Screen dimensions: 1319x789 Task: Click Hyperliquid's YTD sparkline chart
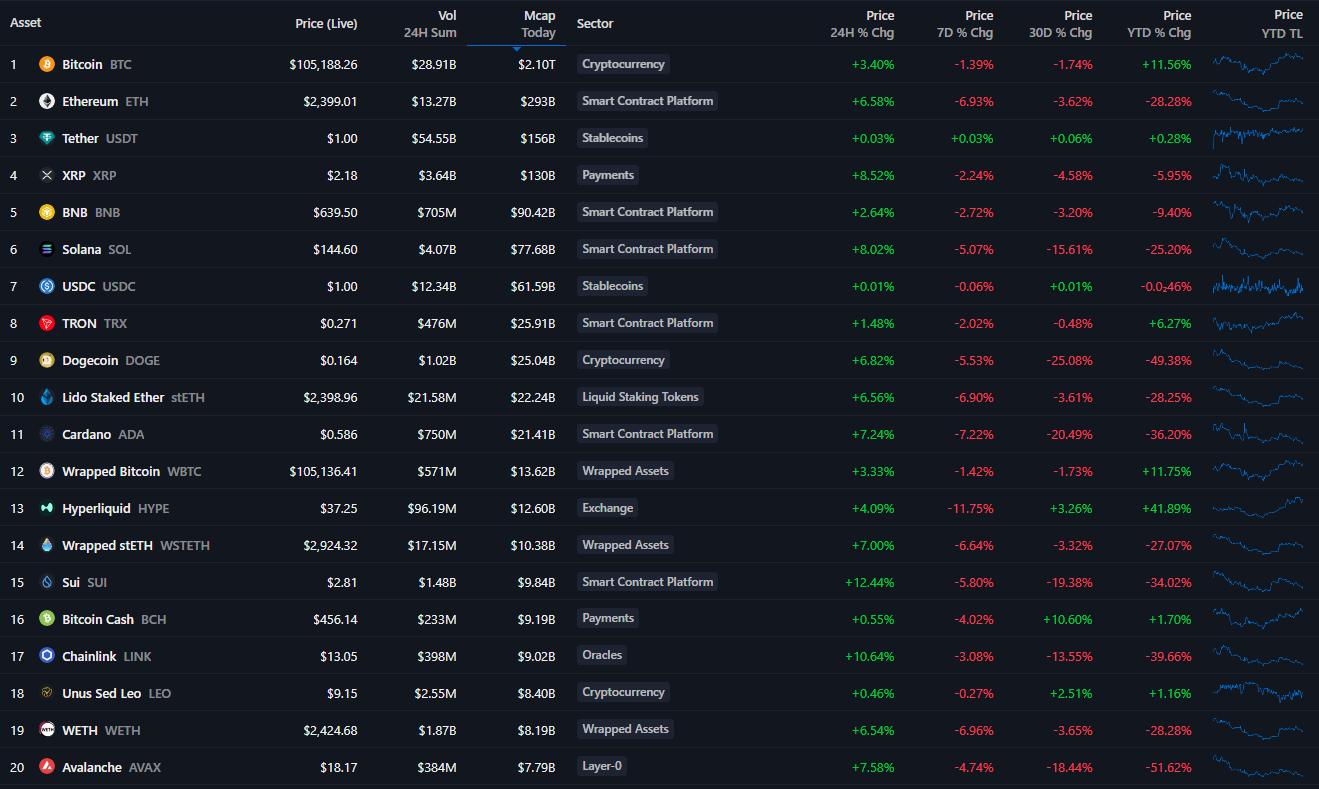1258,508
